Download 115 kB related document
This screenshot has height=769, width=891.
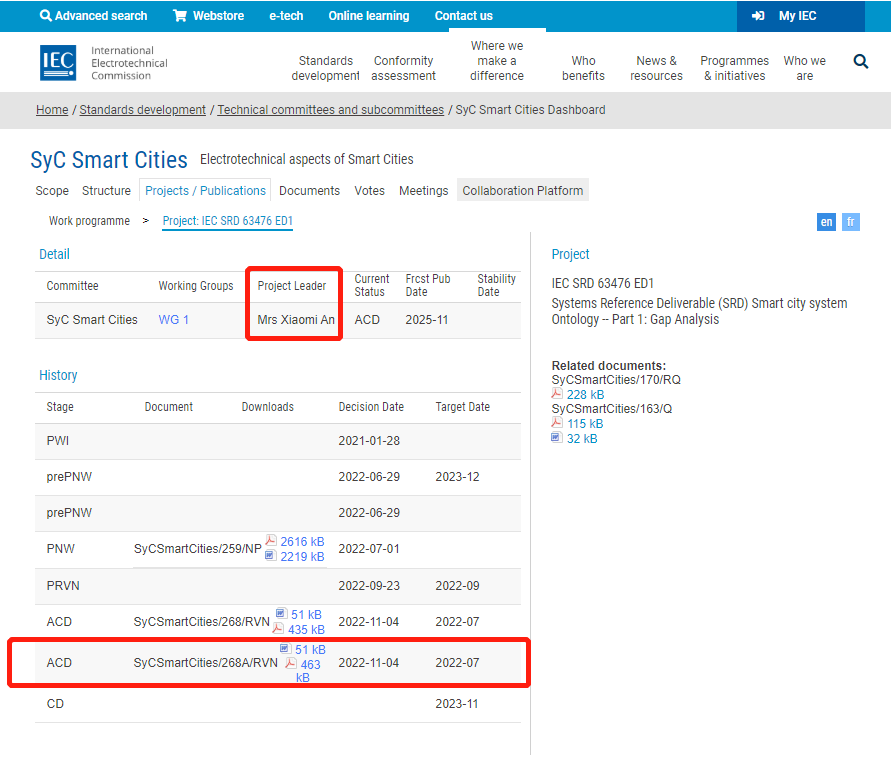[585, 424]
